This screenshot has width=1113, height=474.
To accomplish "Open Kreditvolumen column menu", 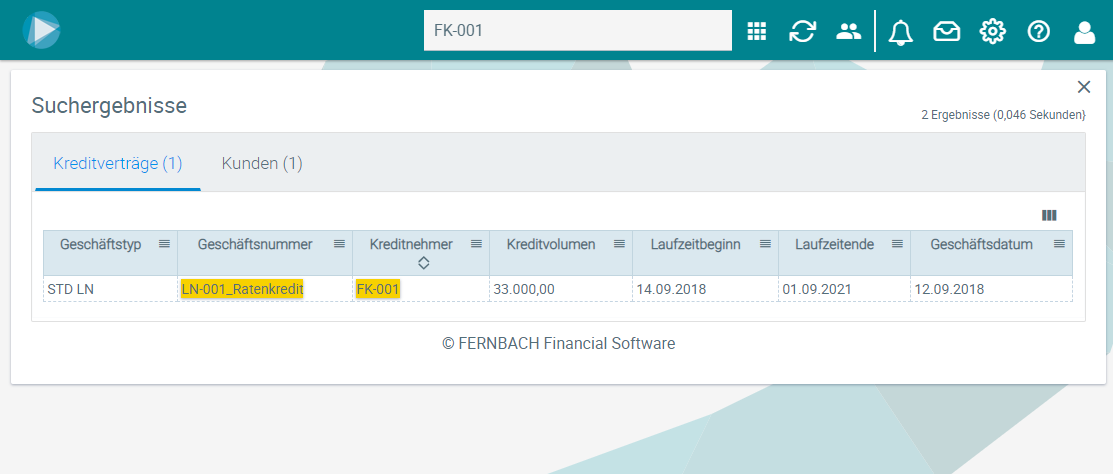I will tap(620, 244).
